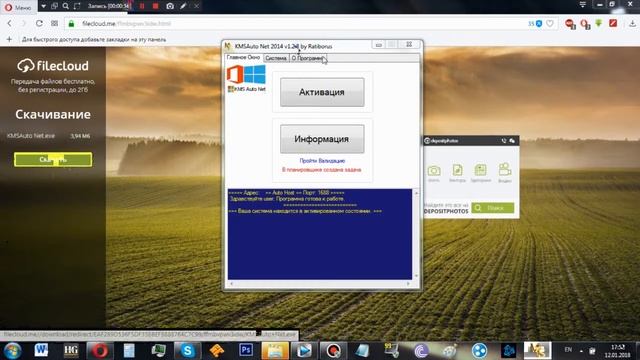The width and height of the screenshot is (640, 360).
Task: Open the Opera Меню button
Action: (x=18, y=7)
